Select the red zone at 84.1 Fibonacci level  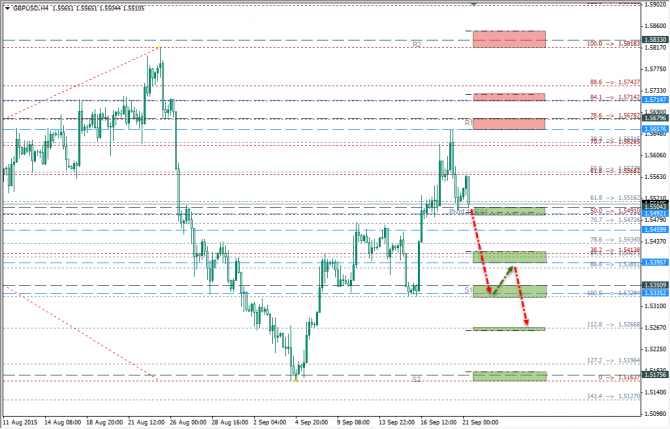point(510,97)
